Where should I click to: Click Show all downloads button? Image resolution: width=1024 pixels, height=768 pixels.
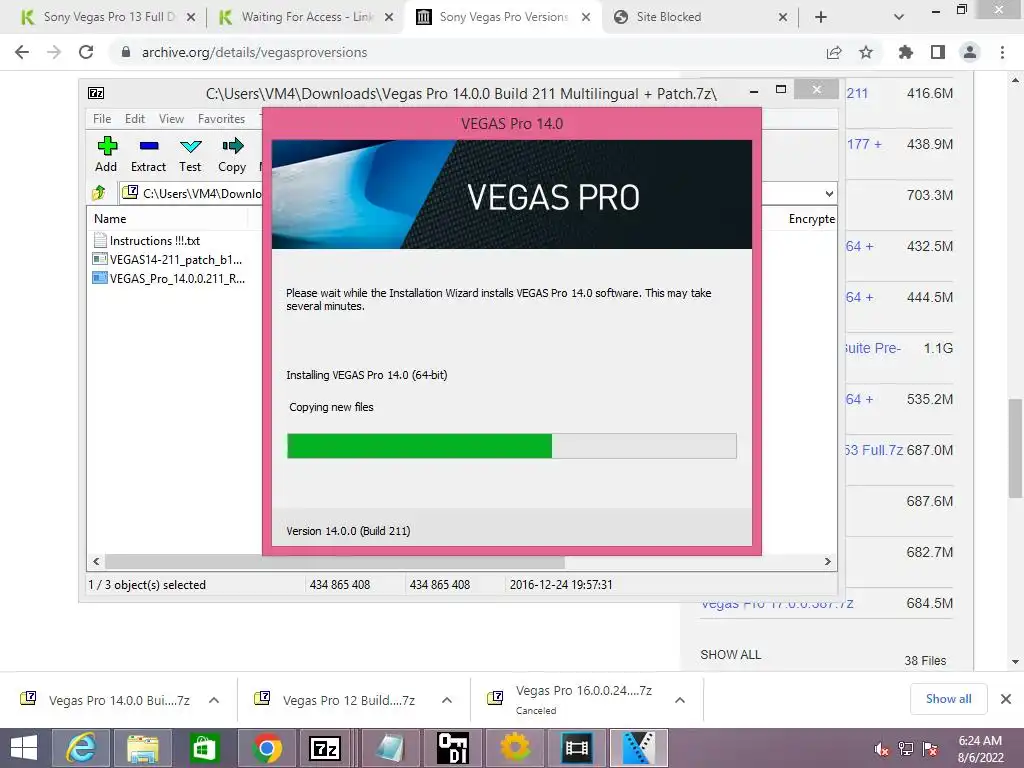(x=948, y=699)
